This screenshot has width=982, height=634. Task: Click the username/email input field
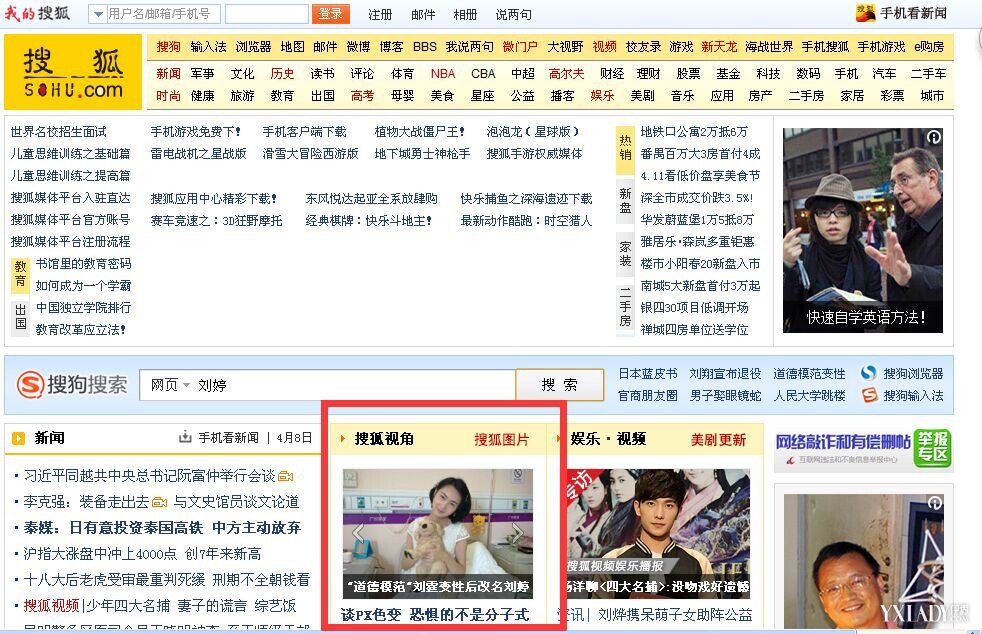coord(163,14)
